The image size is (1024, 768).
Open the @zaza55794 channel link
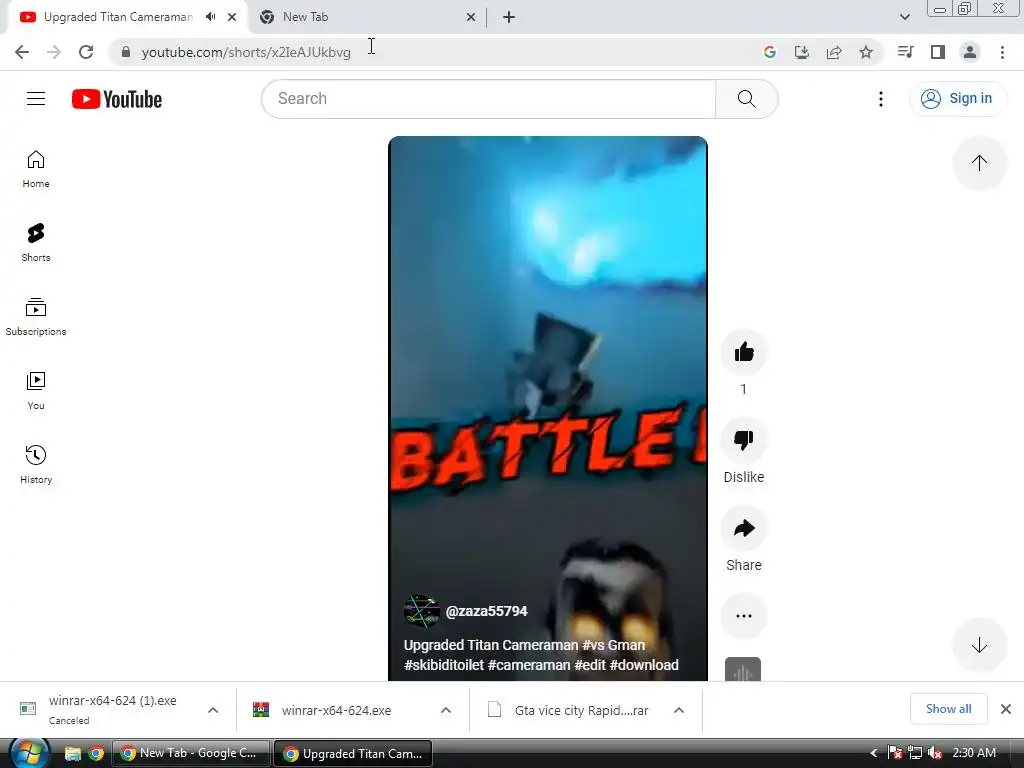point(487,611)
